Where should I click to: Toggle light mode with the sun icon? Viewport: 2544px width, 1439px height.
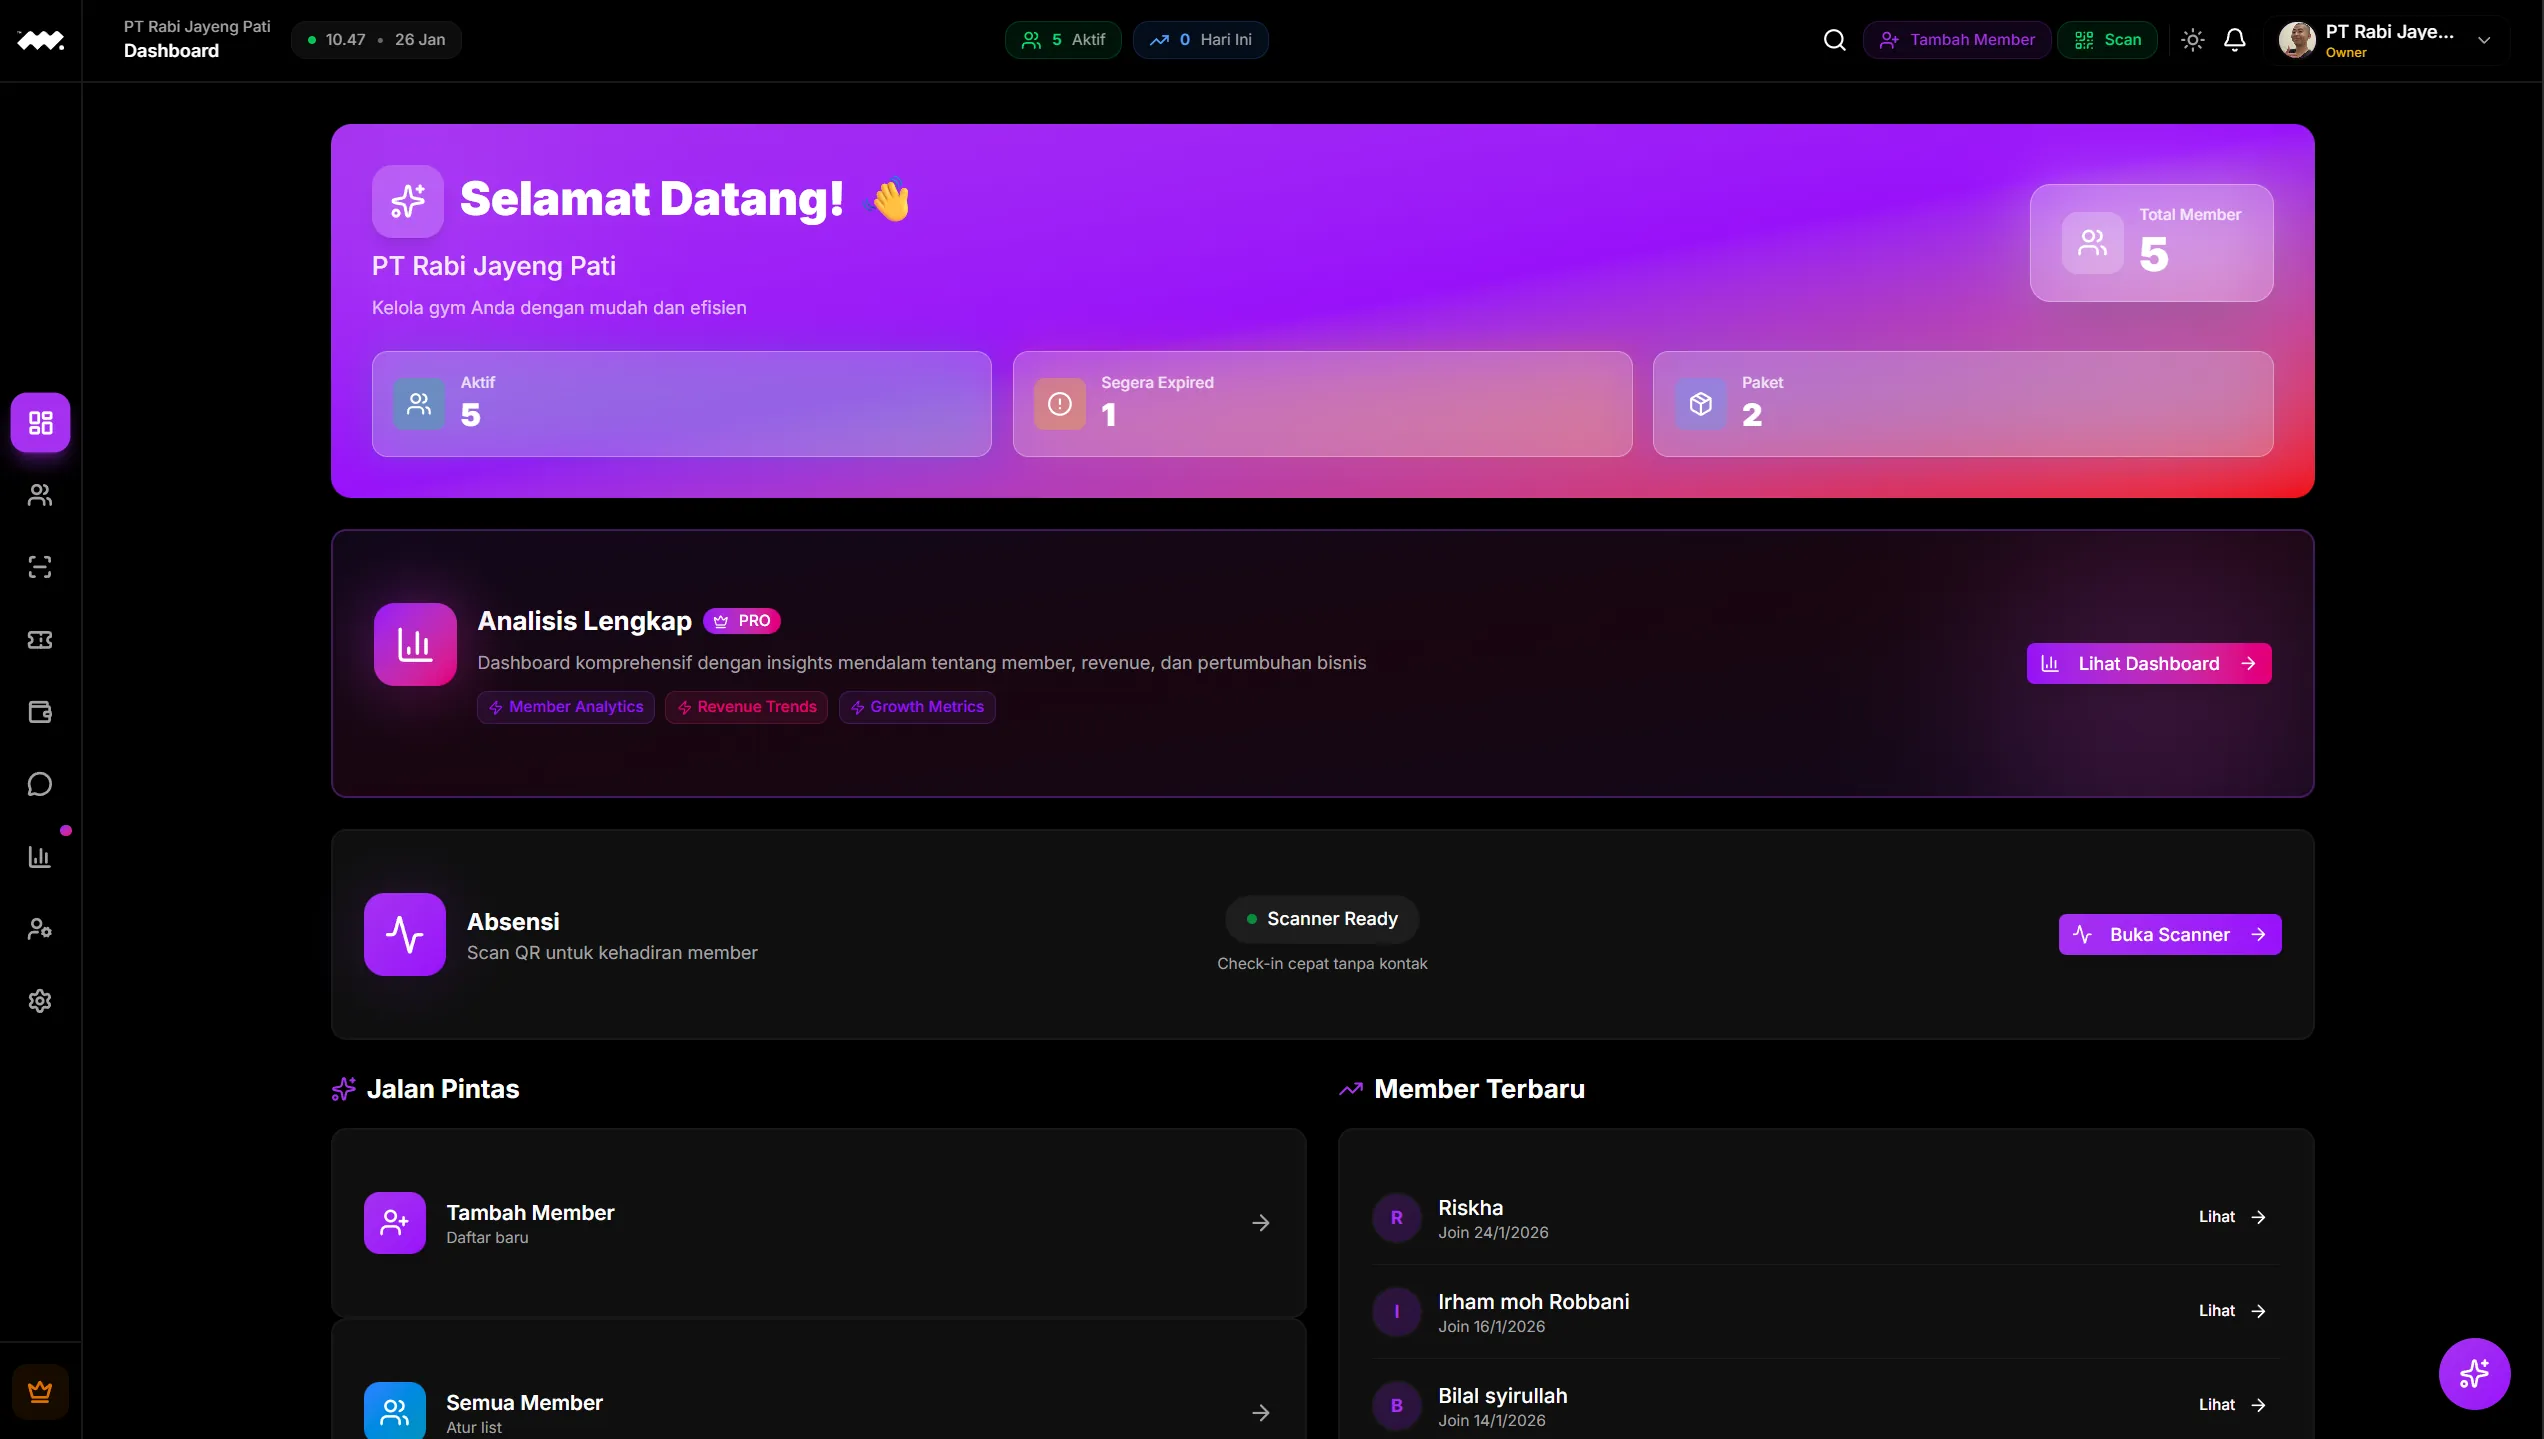point(2192,40)
